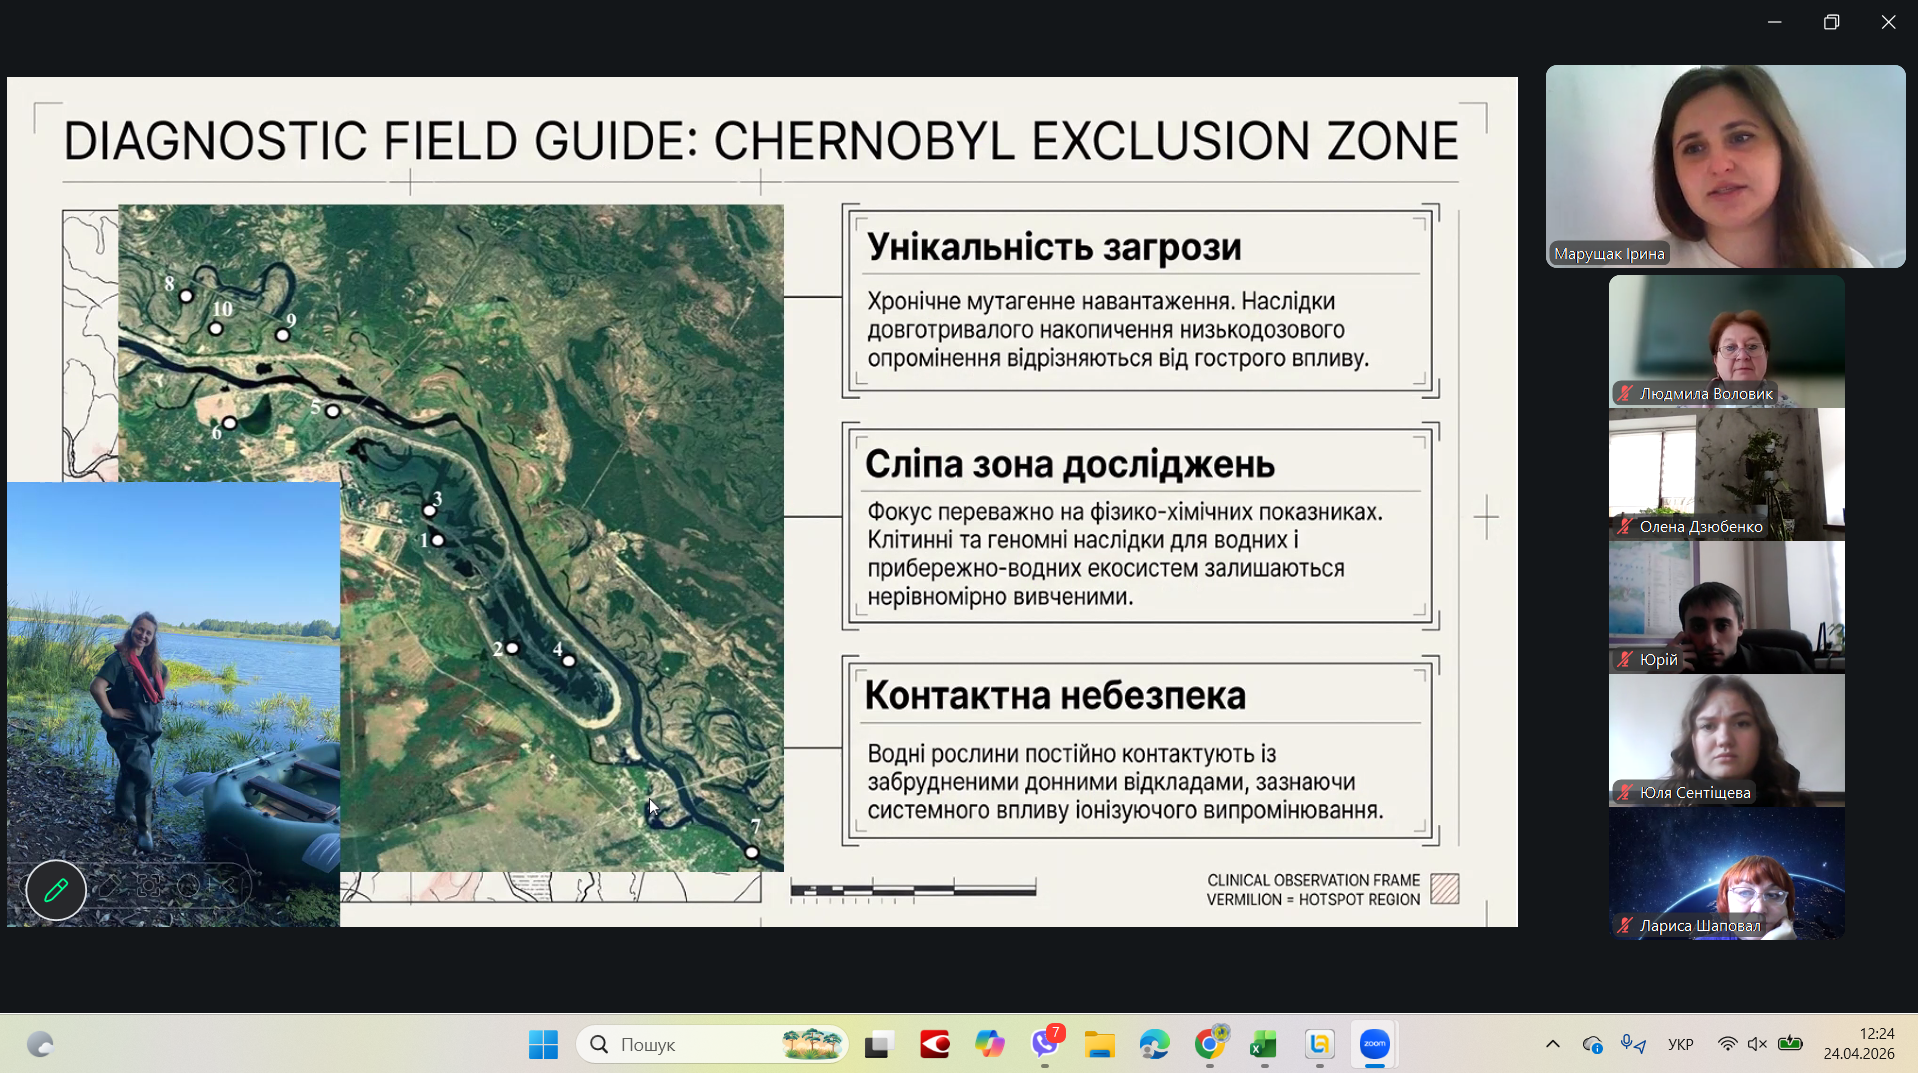Toggle the muted speaker volume icon
This screenshot has width=1918, height=1073.
1757,1044
